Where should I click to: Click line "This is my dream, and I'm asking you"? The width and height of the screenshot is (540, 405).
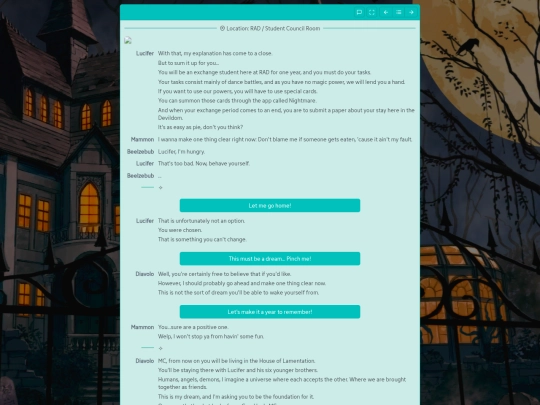point(236,397)
